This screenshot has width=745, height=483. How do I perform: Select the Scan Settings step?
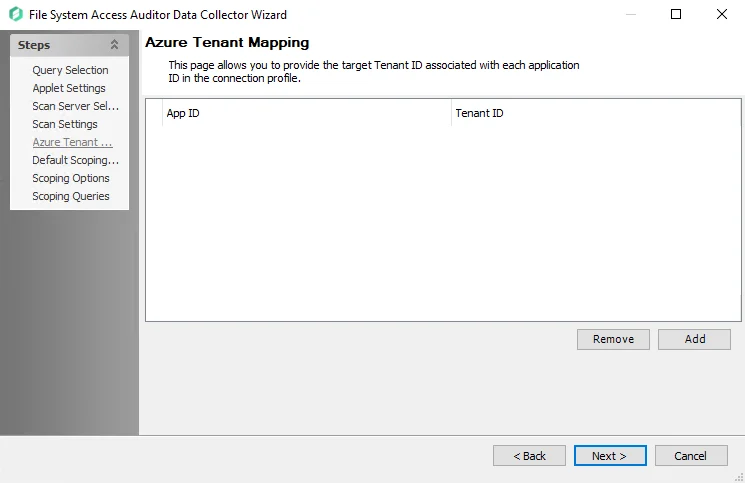[x=65, y=124]
